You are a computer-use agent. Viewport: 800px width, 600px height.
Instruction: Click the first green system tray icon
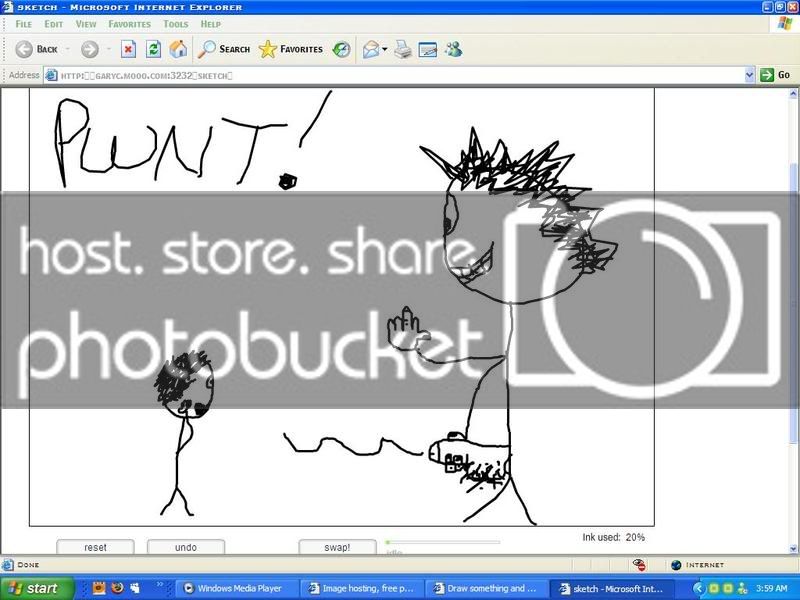tap(714, 589)
